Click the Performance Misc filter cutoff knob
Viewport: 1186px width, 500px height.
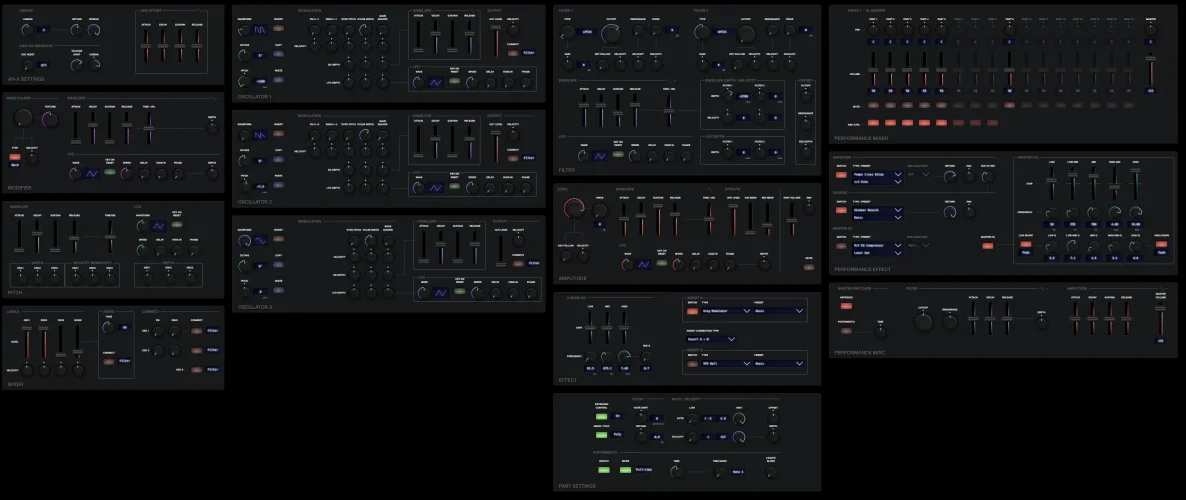pos(921,322)
